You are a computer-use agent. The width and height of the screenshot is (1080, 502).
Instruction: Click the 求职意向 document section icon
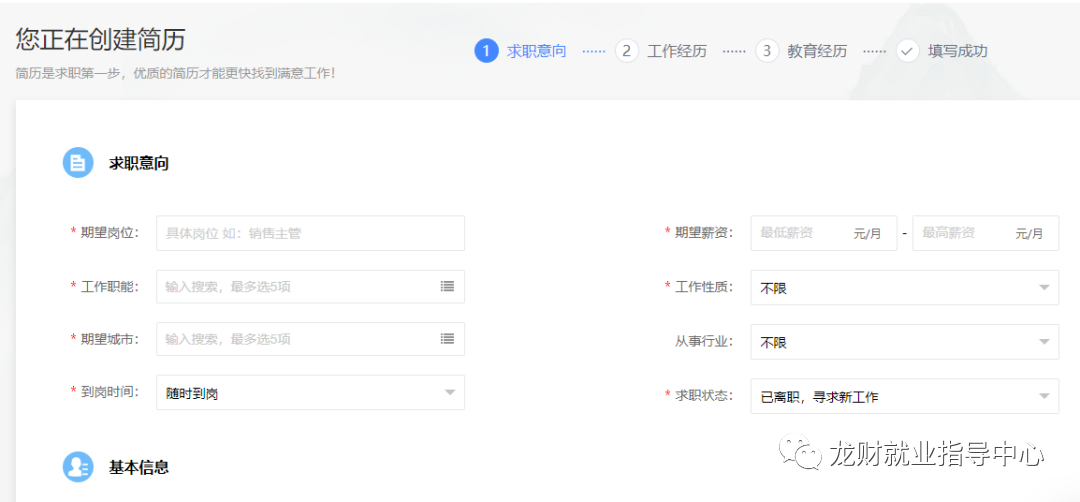pyautogui.click(x=78, y=163)
